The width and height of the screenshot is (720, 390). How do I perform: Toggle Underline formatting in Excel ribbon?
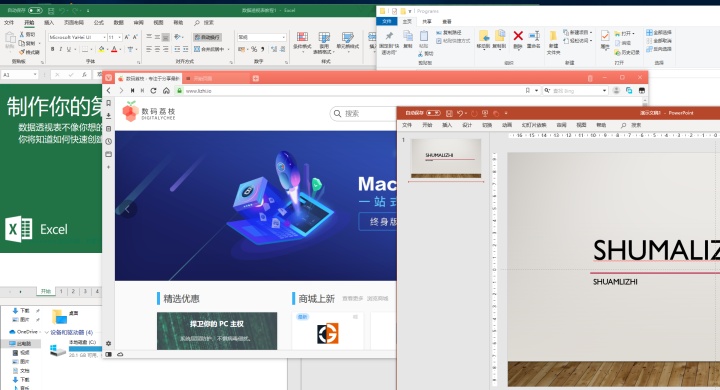[69, 49]
